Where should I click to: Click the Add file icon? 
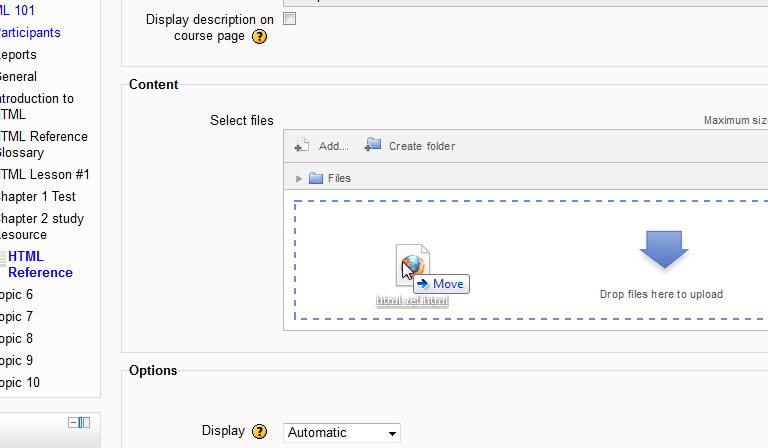(301, 146)
